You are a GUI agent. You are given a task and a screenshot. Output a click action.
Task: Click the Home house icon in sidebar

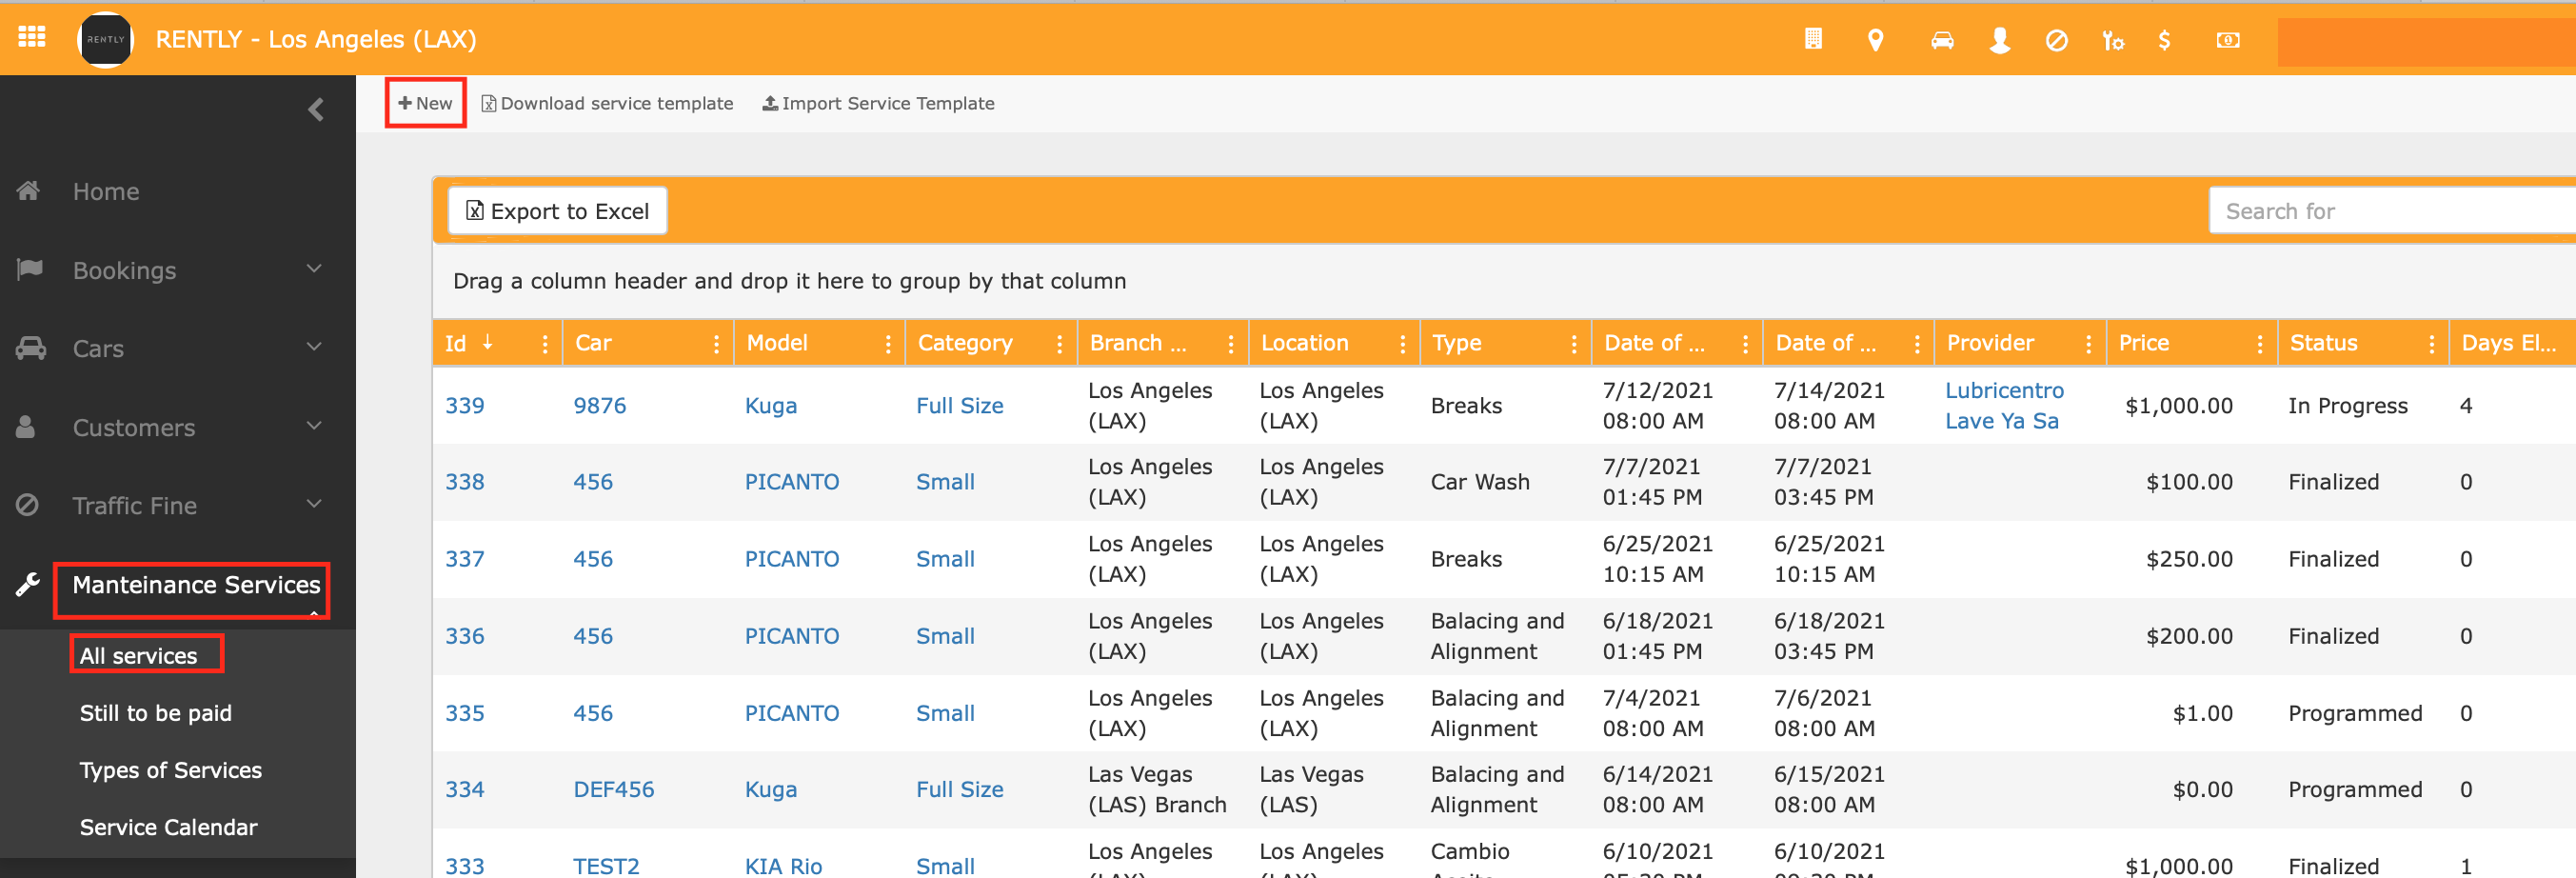coord(29,190)
